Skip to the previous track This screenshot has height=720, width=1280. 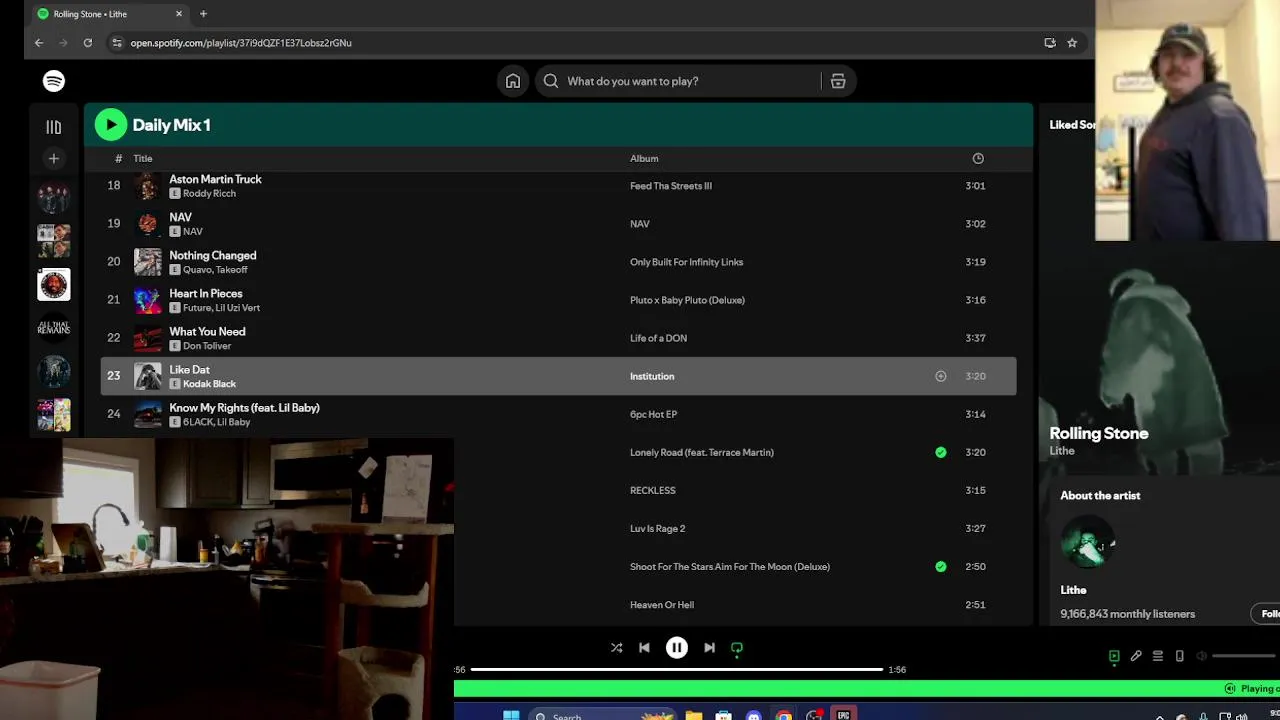click(644, 648)
